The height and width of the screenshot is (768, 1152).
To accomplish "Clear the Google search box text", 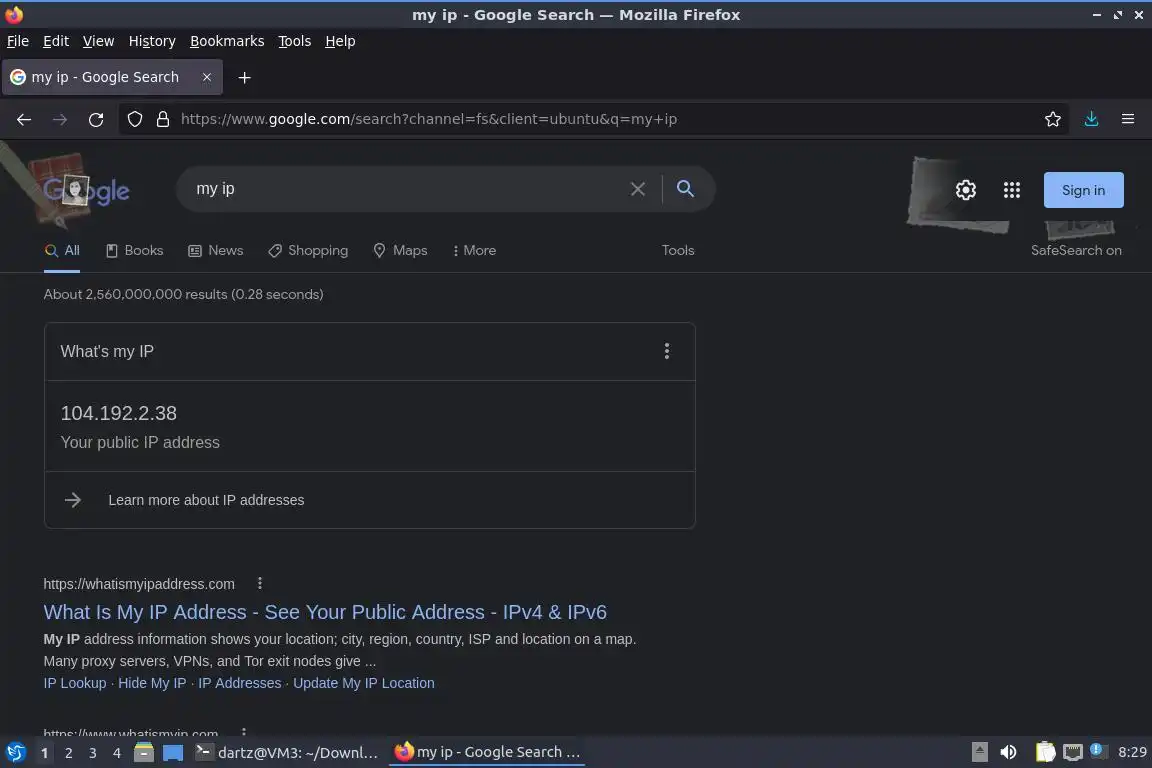I will pos(638,189).
